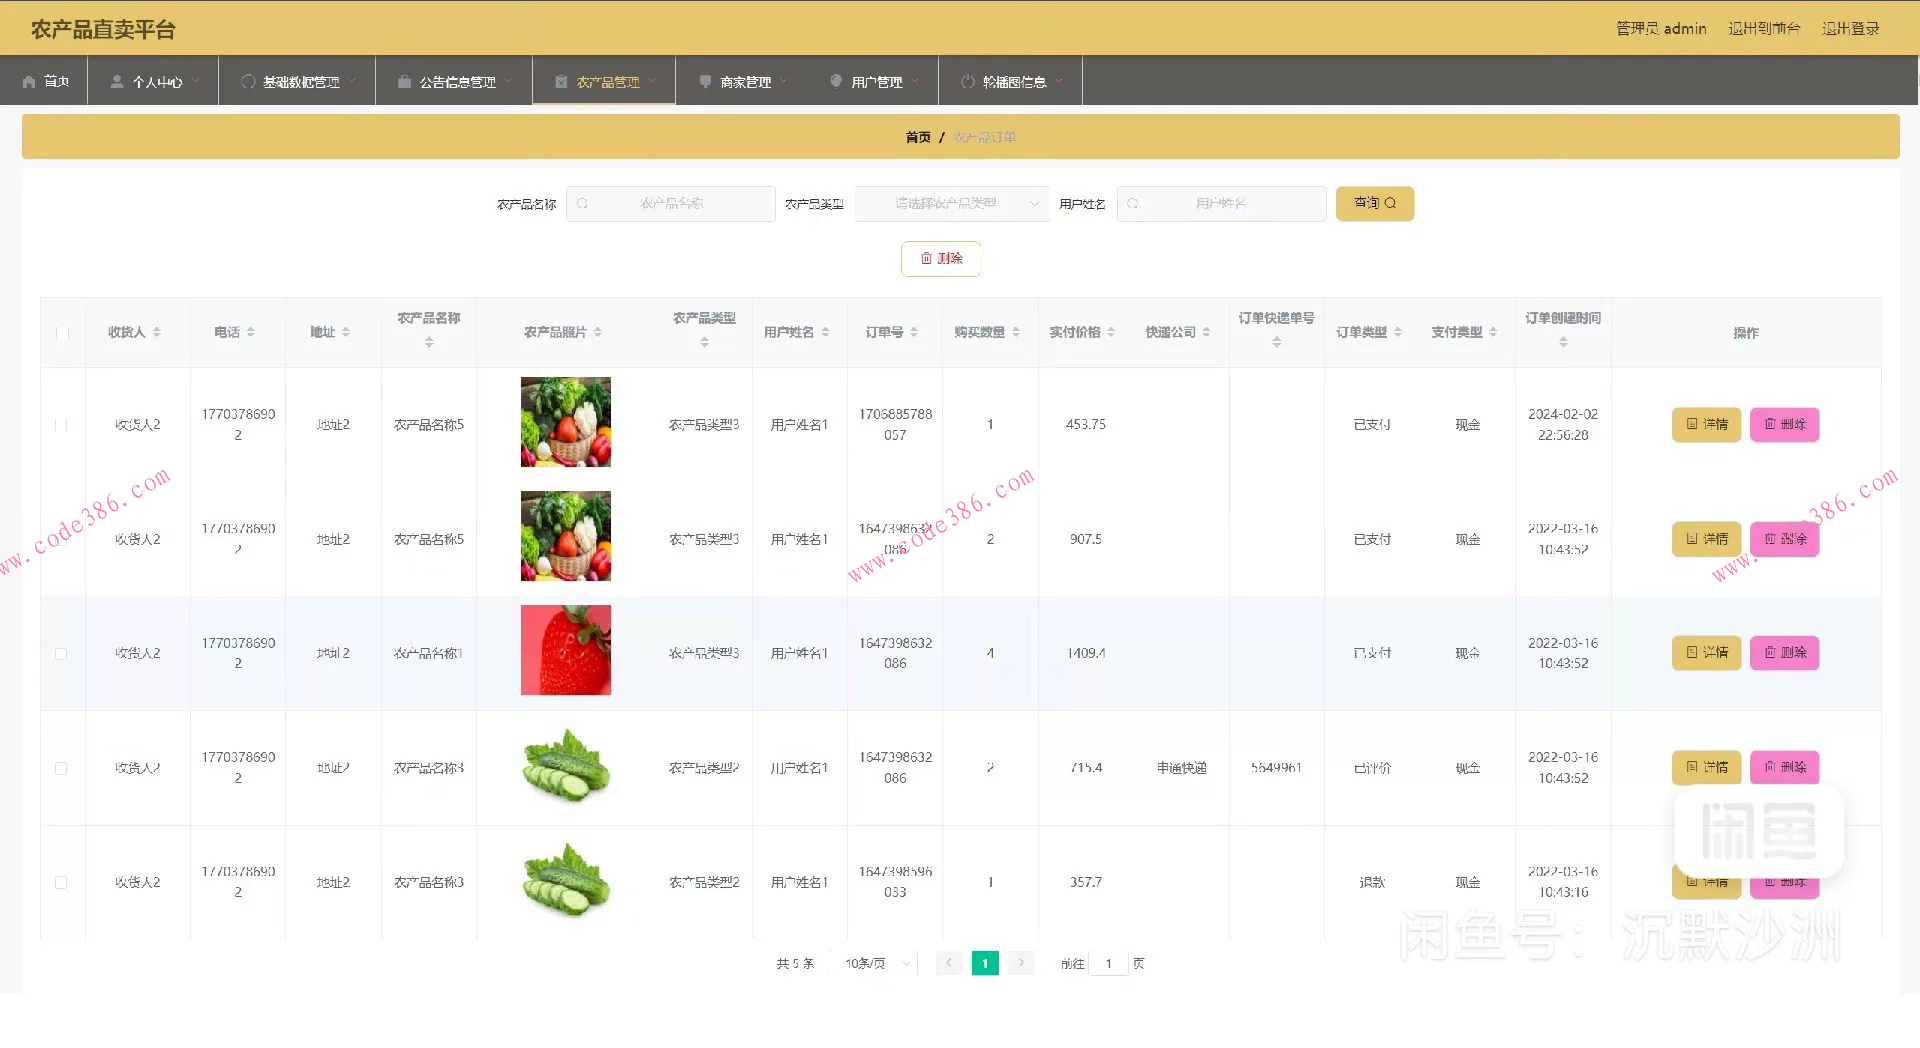
Task: Toggle the select-all checkbox in table header
Action: coord(63,333)
